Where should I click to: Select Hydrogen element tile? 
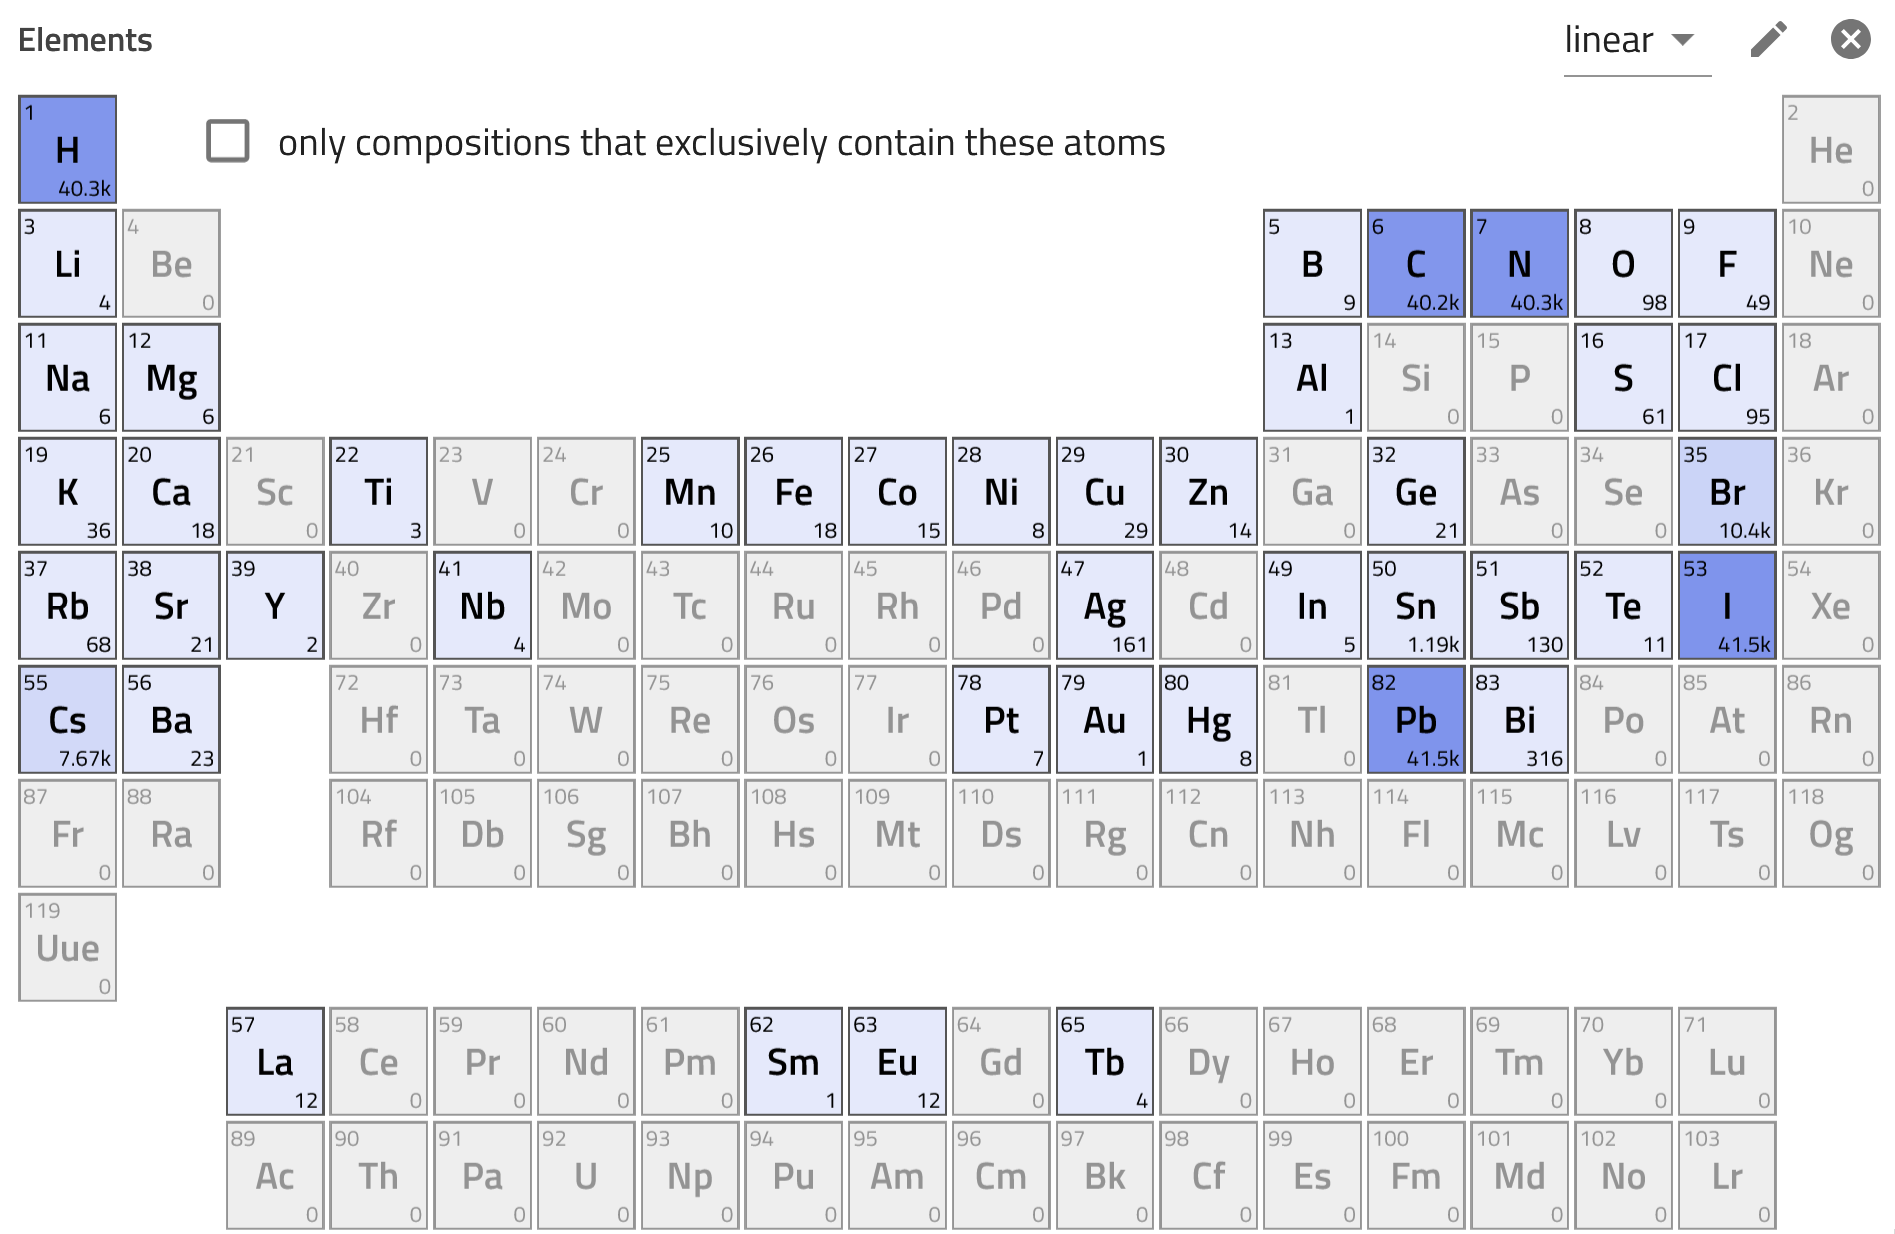coord(68,150)
